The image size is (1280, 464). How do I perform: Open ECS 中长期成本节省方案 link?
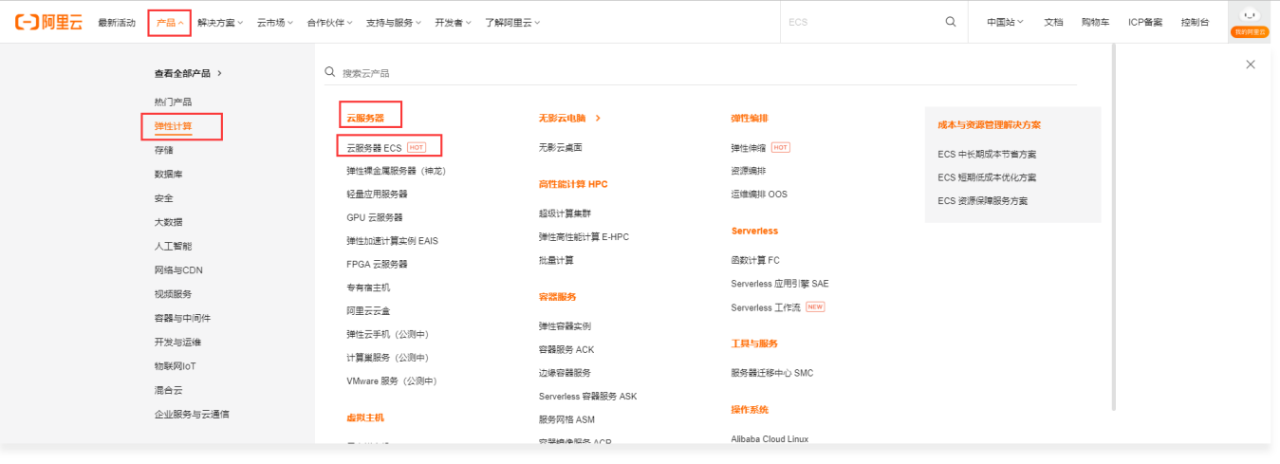click(987, 154)
